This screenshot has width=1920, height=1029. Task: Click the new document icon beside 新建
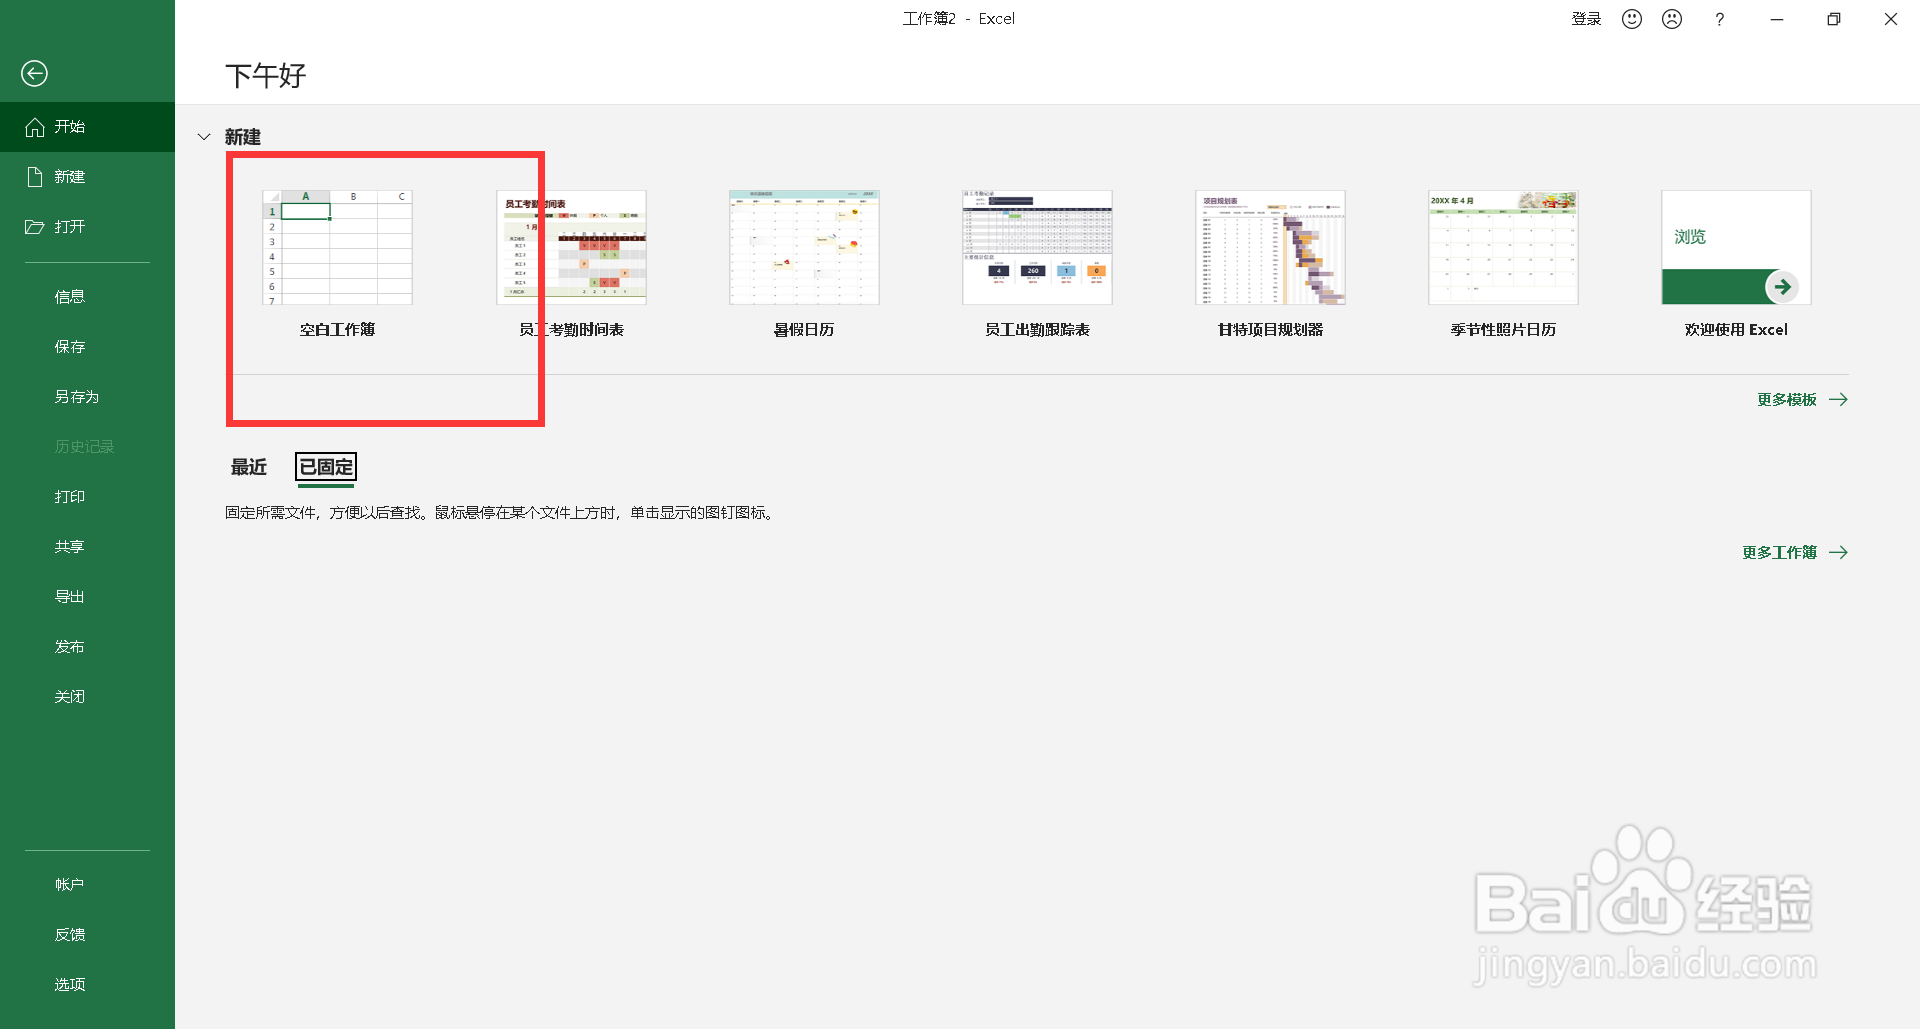(35, 177)
